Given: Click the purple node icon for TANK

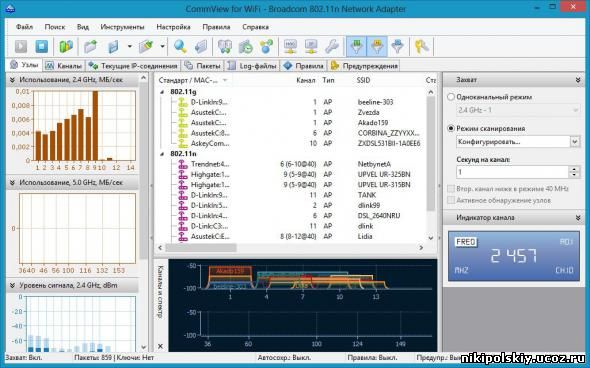Looking at the screenshot, I should pos(183,195).
